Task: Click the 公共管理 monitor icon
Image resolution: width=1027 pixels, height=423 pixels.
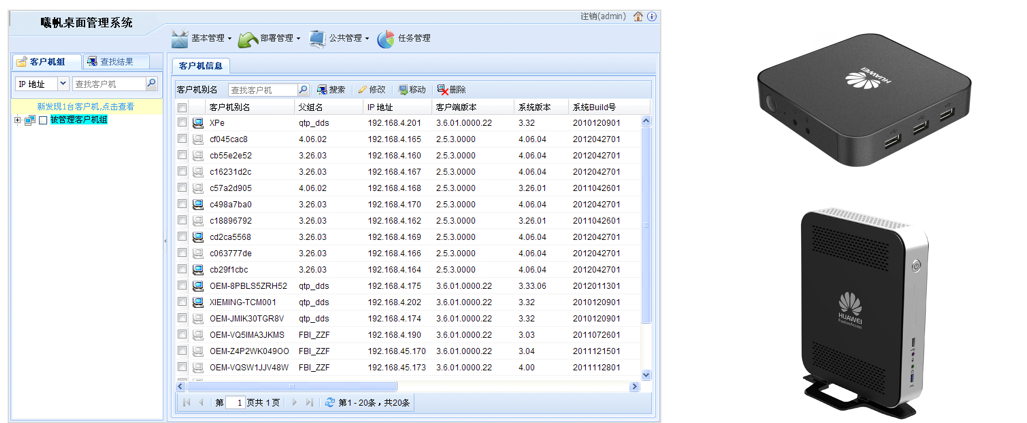Action: pyautogui.click(x=317, y=39)
